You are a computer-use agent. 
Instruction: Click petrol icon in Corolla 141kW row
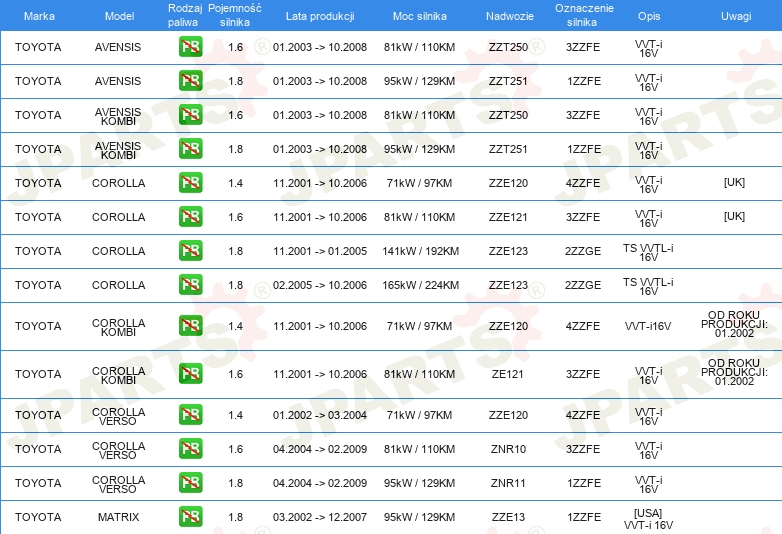click(191, 250)
